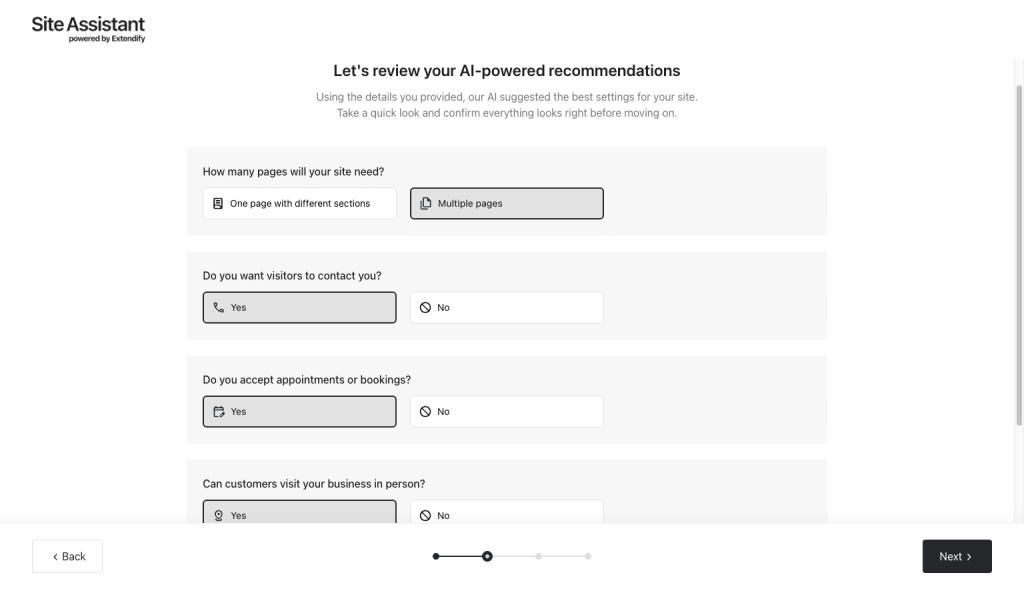Image resolution: width=1024 pixels, height=589 pixels.
Task: Go back with the Back button
Action: (67, 557)
